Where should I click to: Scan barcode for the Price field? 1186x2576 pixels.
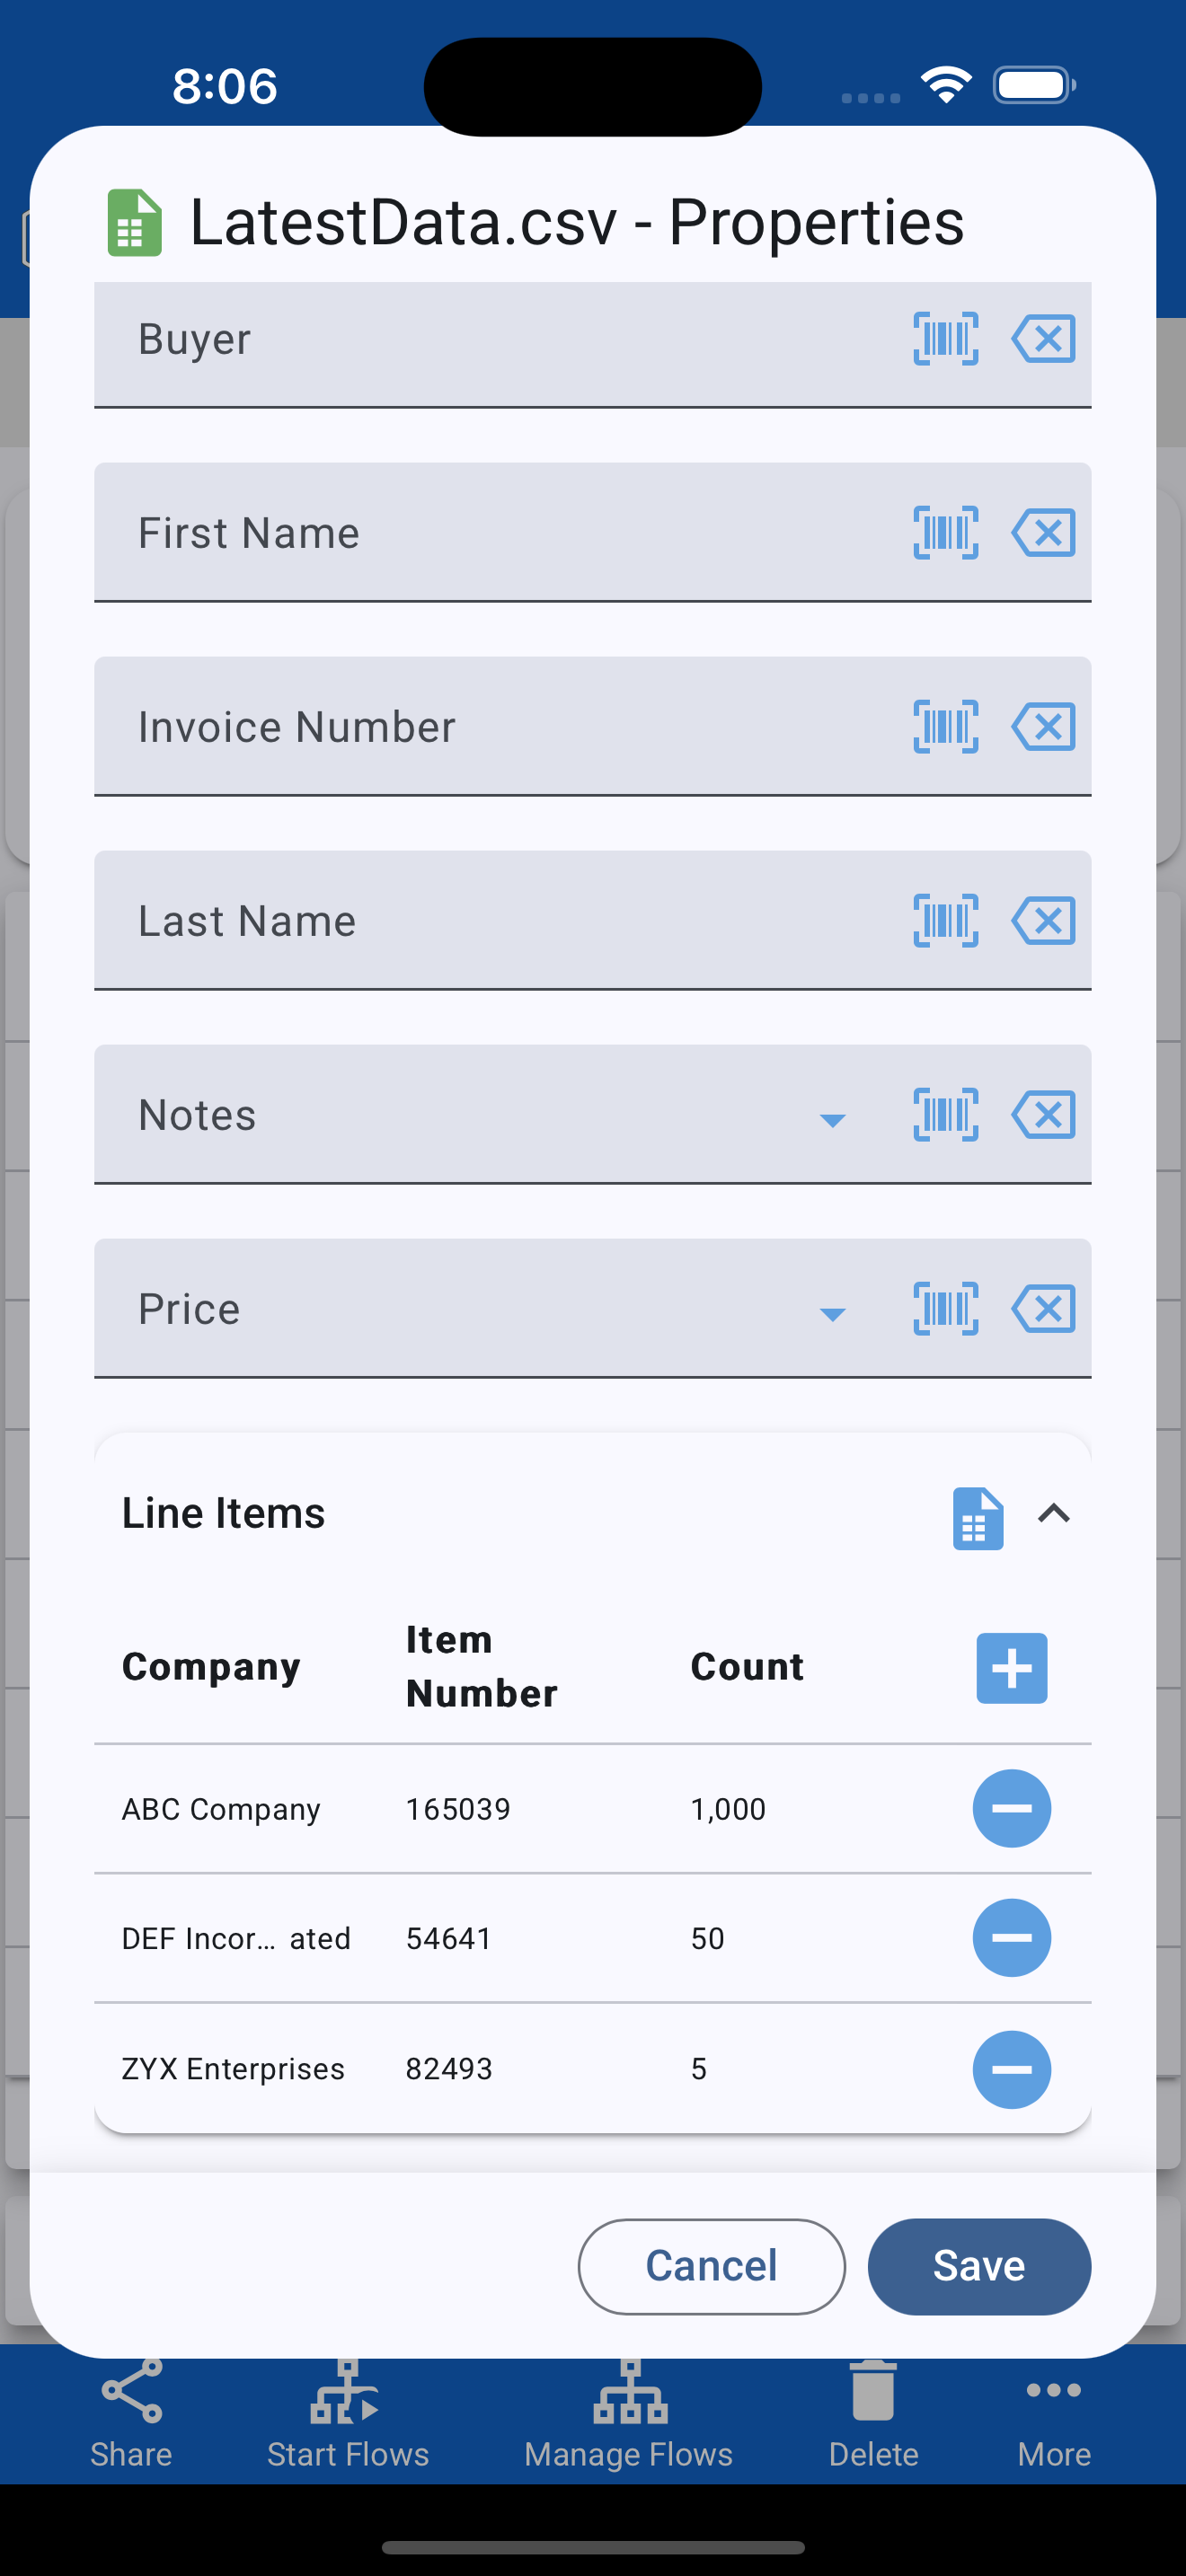click(x=945, y=1308)
